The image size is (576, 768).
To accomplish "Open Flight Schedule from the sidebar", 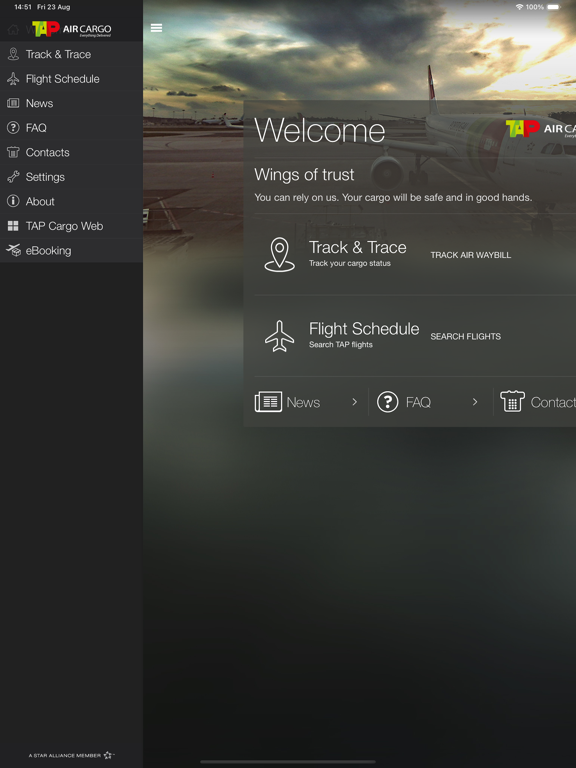I will tap(72, 78).
